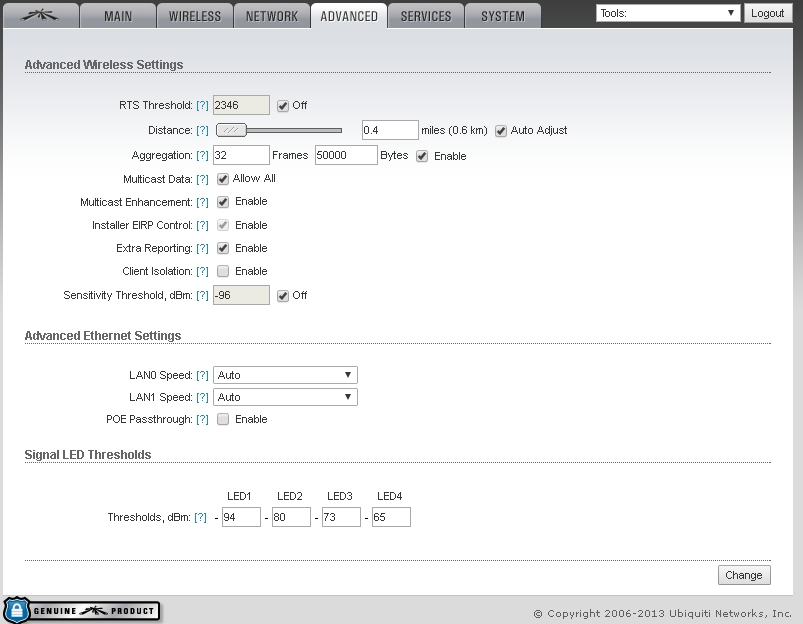Toggle RTS Threshold Off checkbox
This screenshot has width=803, height=624.
pos(283,106)
